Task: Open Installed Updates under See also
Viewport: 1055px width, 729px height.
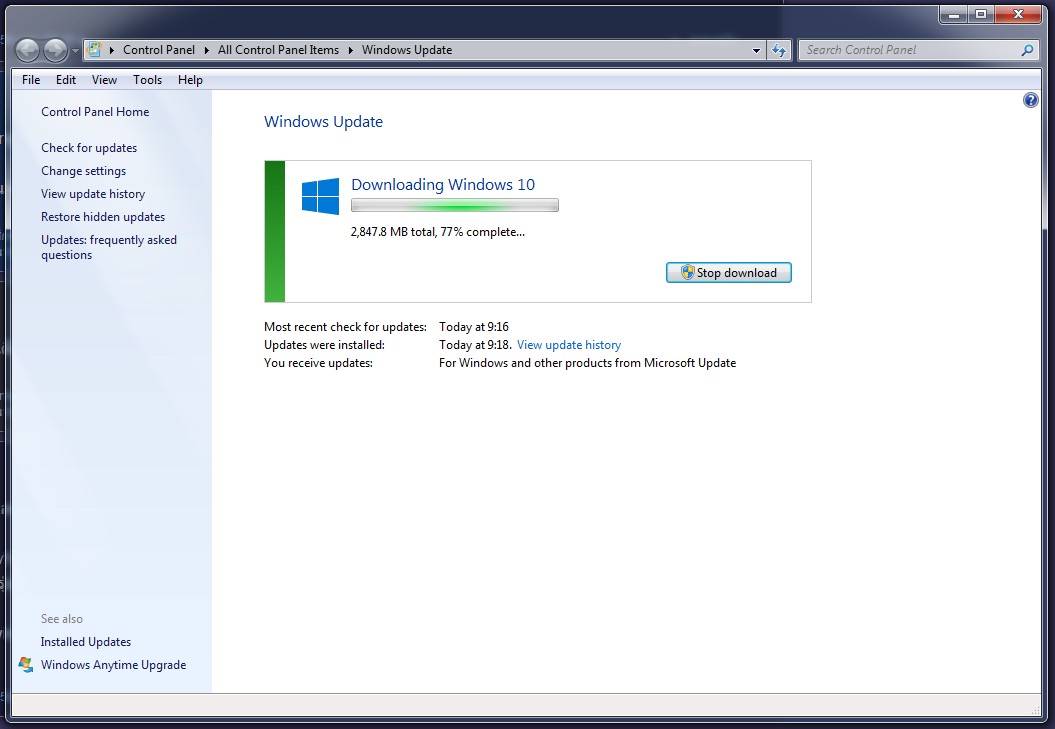Action: coord(85,642)
